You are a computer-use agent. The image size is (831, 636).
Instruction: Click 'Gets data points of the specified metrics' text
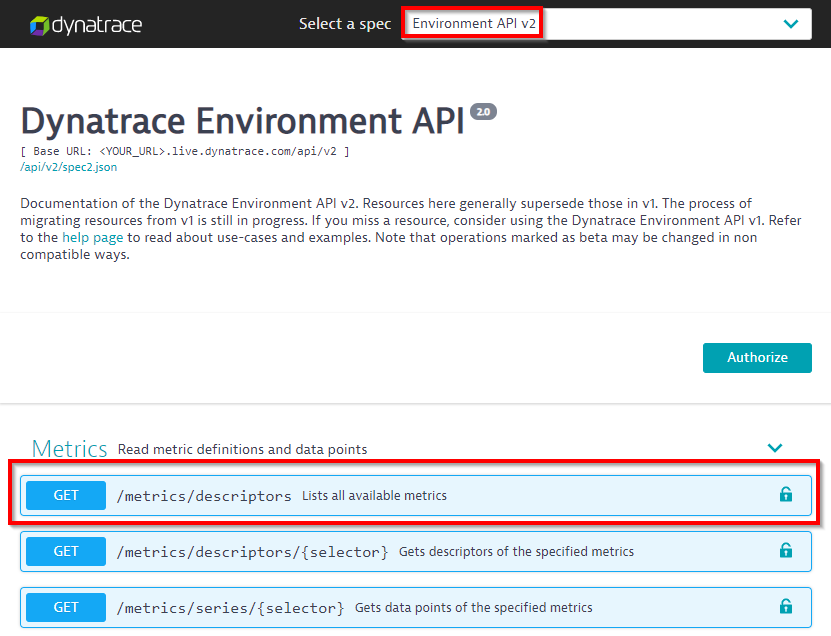(x=473, y=607)
